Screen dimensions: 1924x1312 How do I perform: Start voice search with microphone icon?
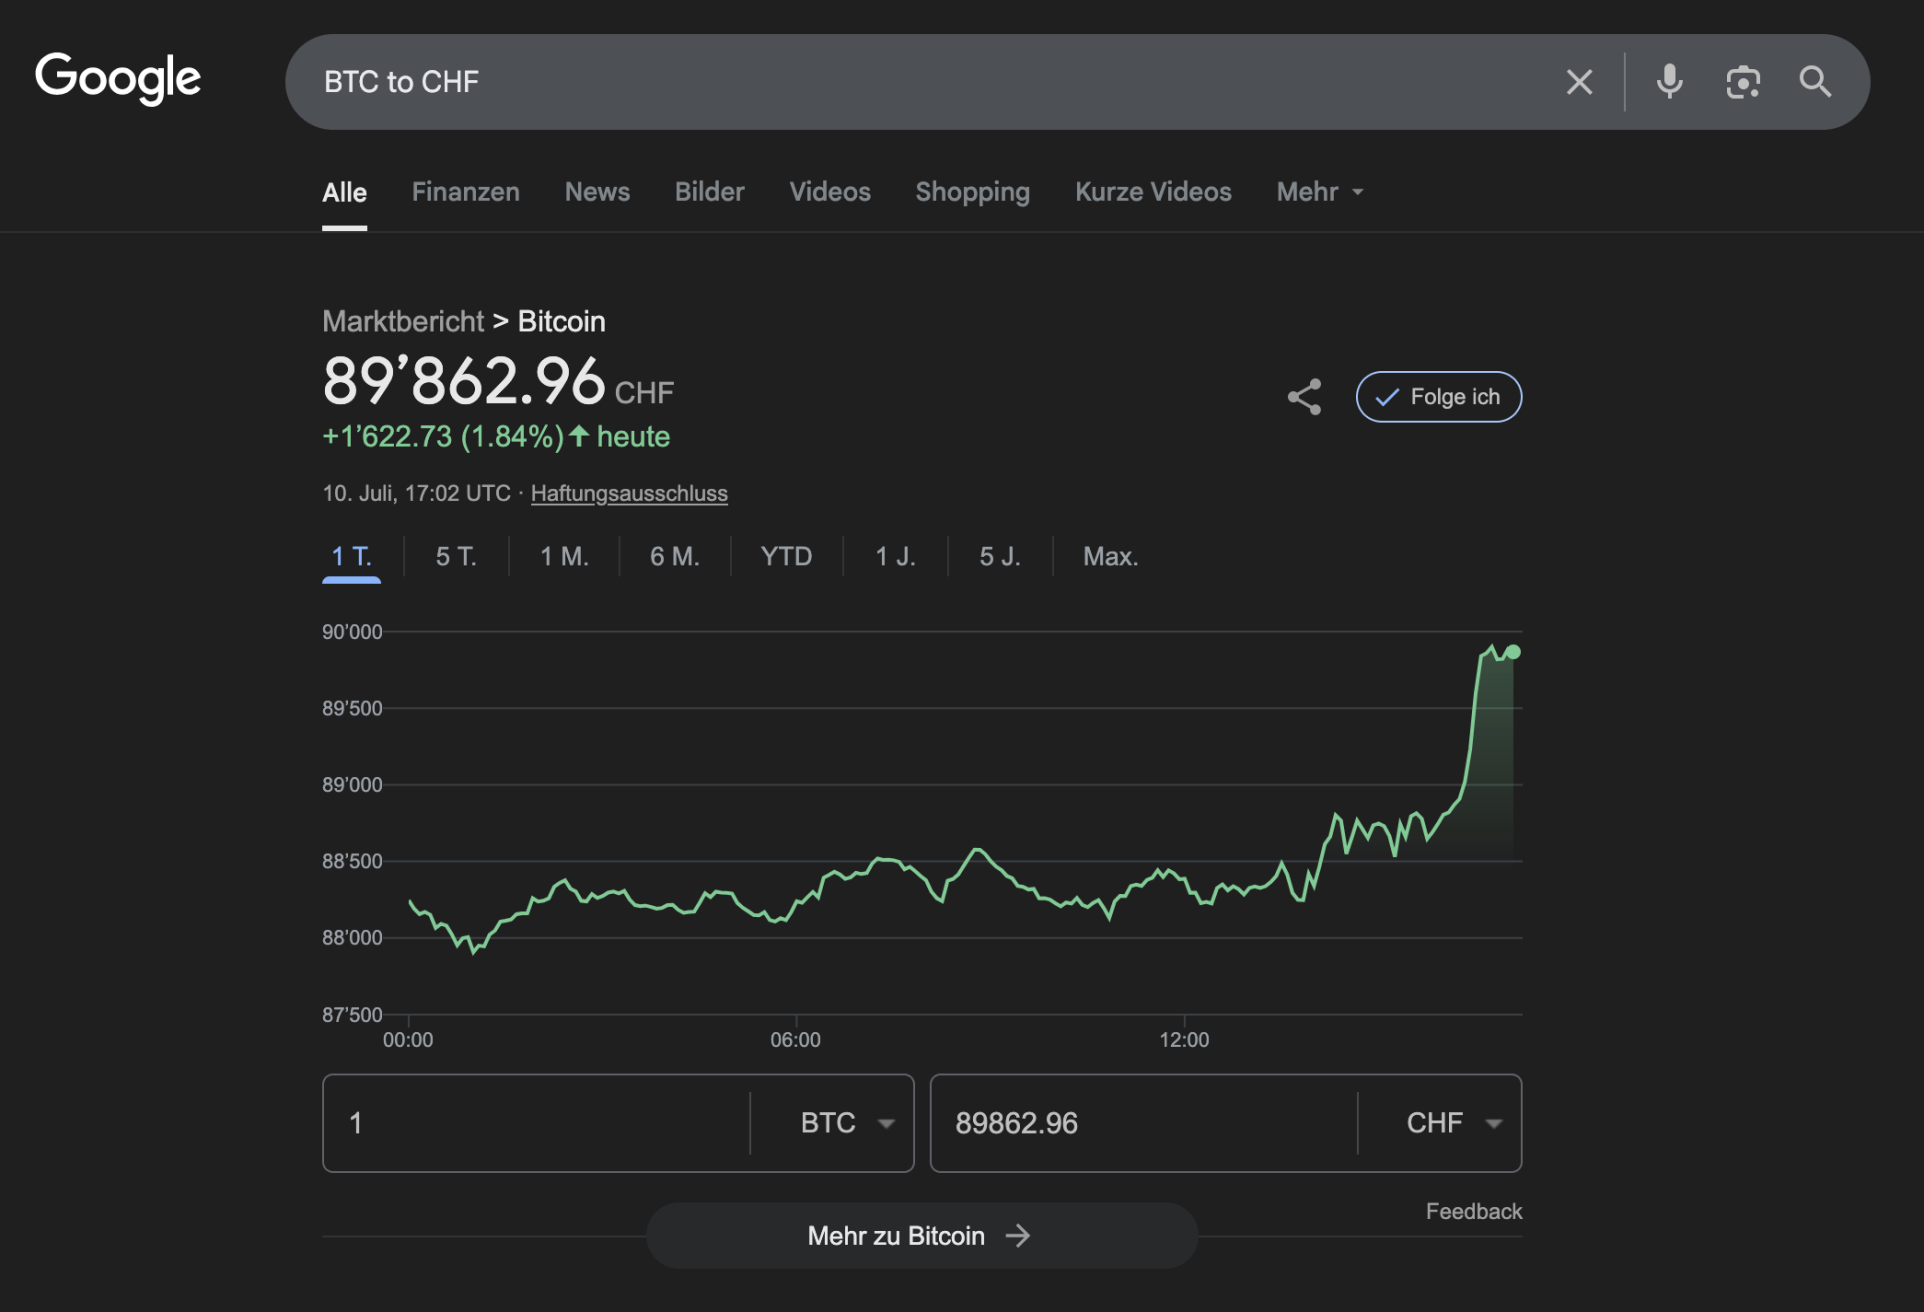pyautogui.click(x=1669, y=82)
